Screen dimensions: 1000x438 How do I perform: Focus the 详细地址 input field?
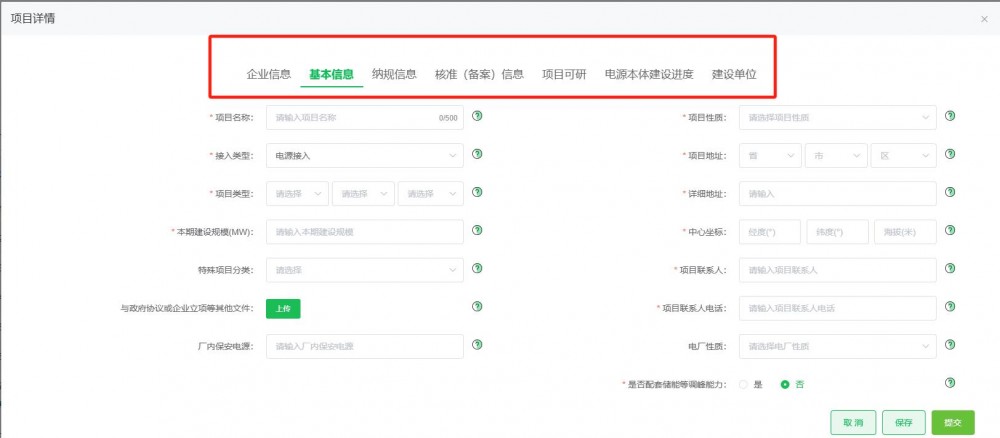837,194
